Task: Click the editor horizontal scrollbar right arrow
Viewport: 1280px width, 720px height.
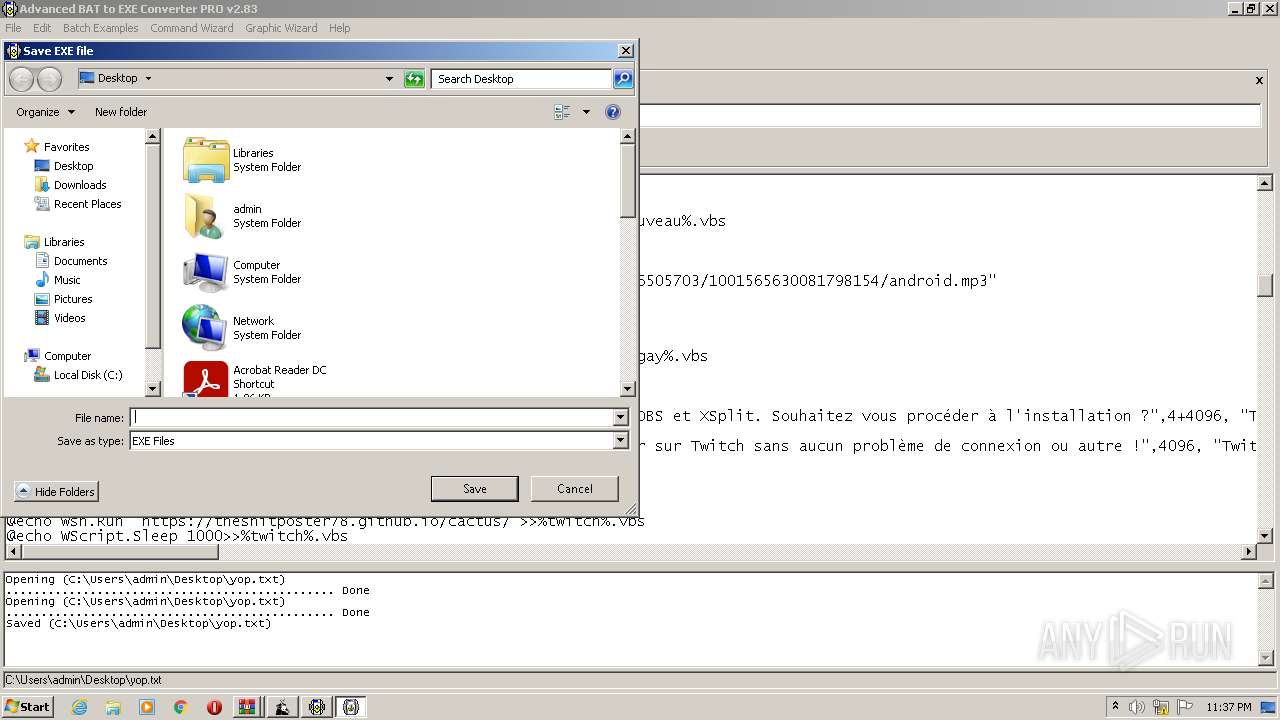Action: click(x=1248, y=552)
